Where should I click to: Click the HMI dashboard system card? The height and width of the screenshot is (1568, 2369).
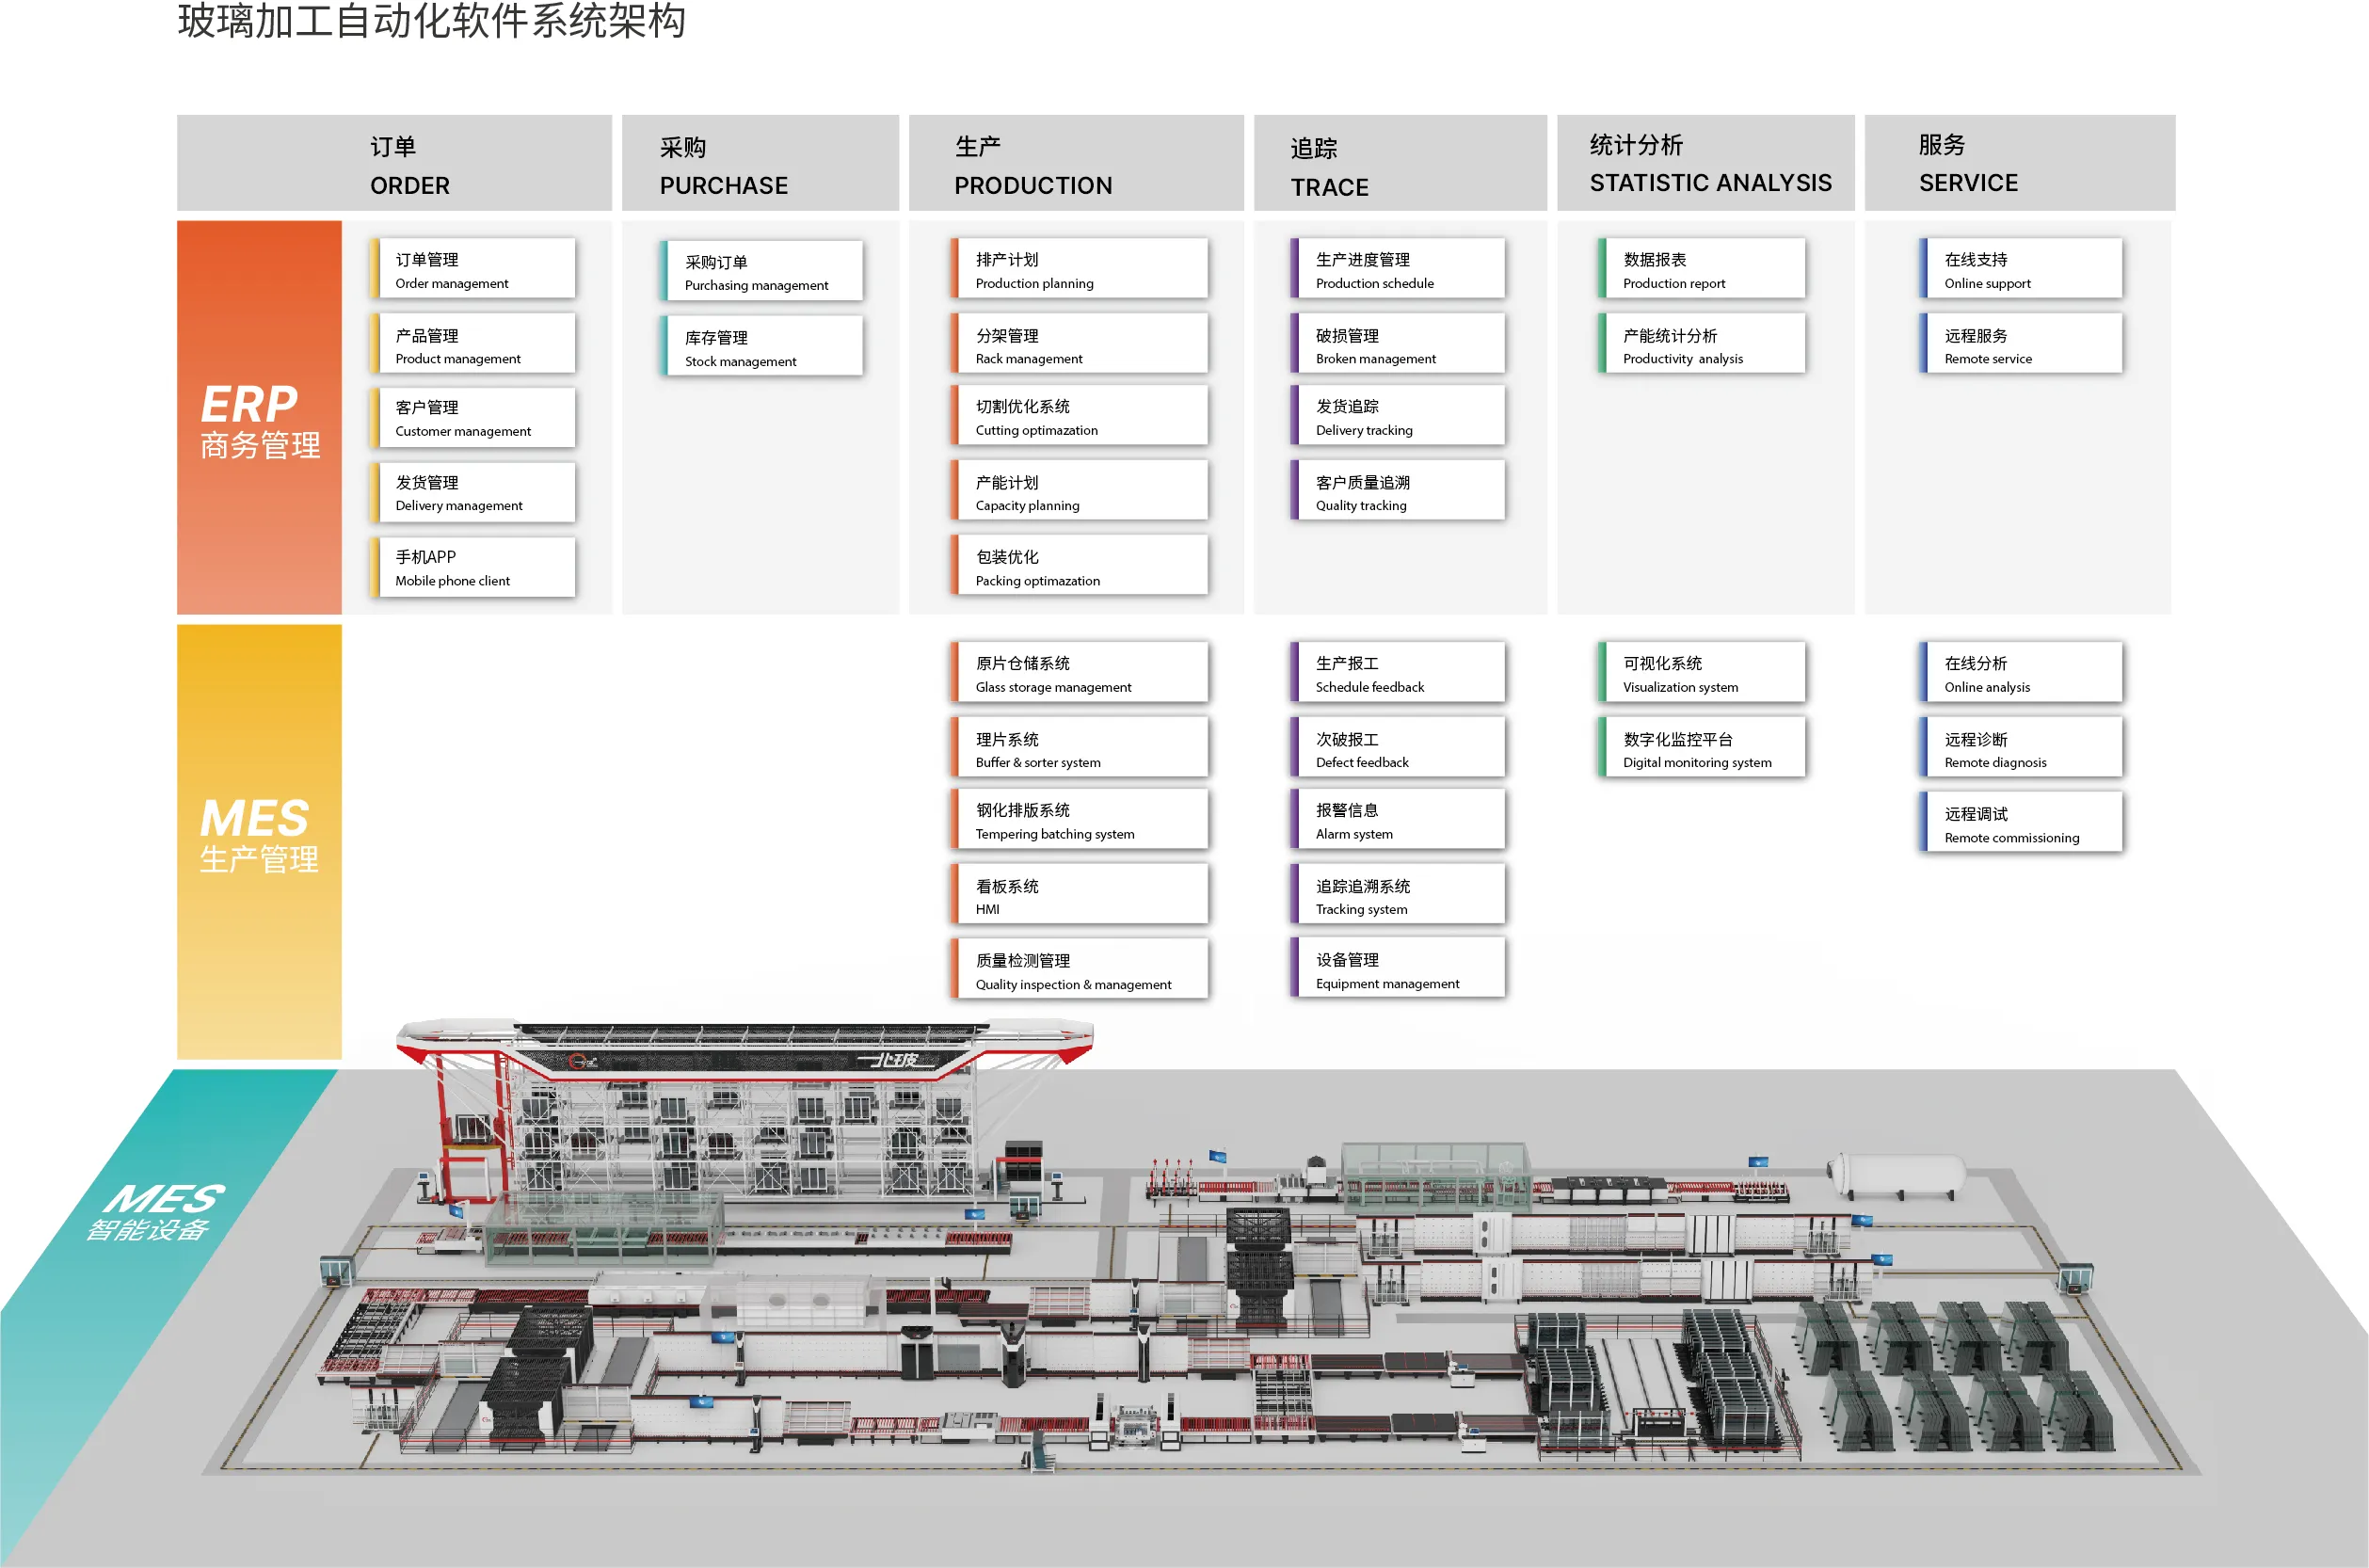1078,896
